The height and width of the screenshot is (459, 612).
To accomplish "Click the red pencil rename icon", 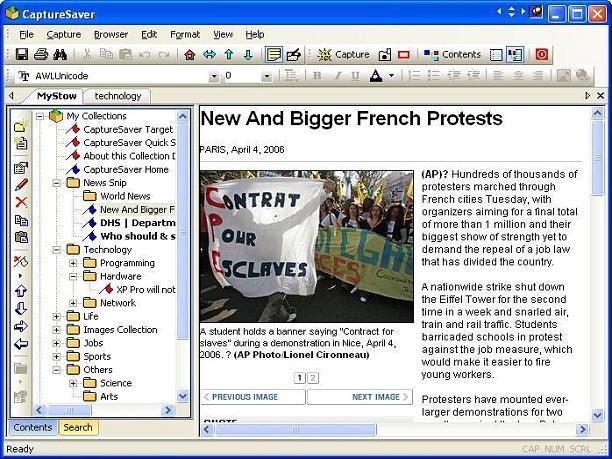I will tap(21, 185).
